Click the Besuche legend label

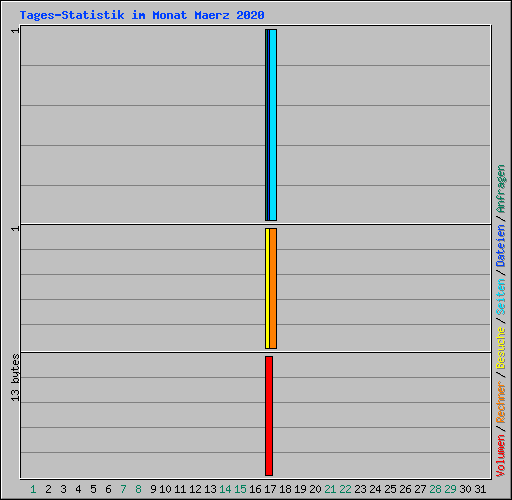coord(501,348)
